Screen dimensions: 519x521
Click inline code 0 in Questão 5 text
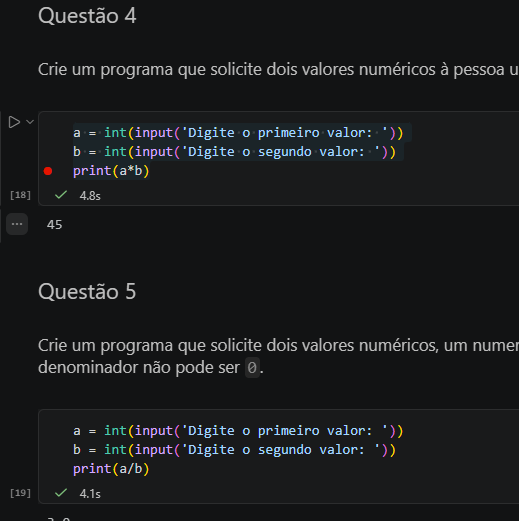252,368
